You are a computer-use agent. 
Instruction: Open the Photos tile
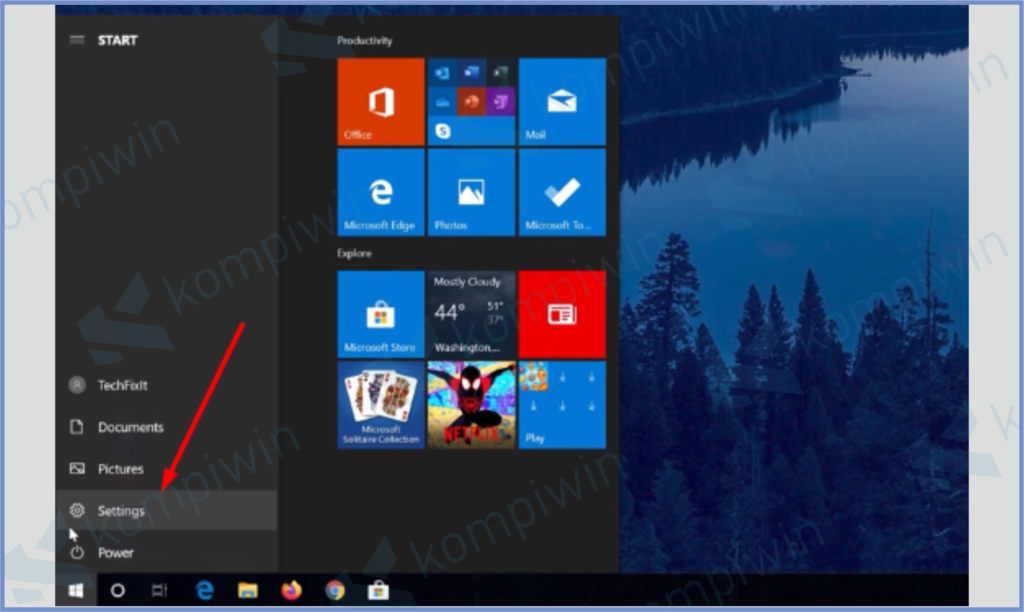471,192
